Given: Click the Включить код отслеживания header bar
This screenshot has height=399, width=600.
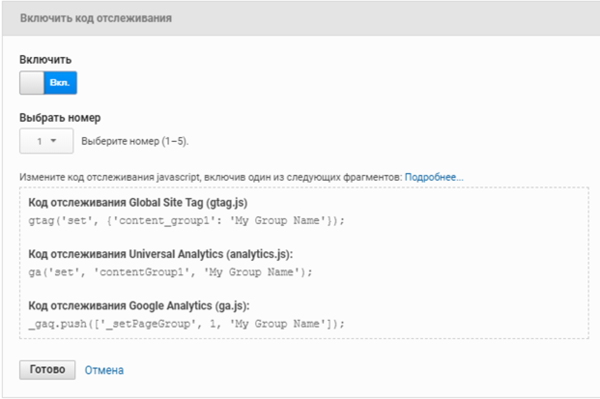Looking at the screenshot, I should (301, 18).
